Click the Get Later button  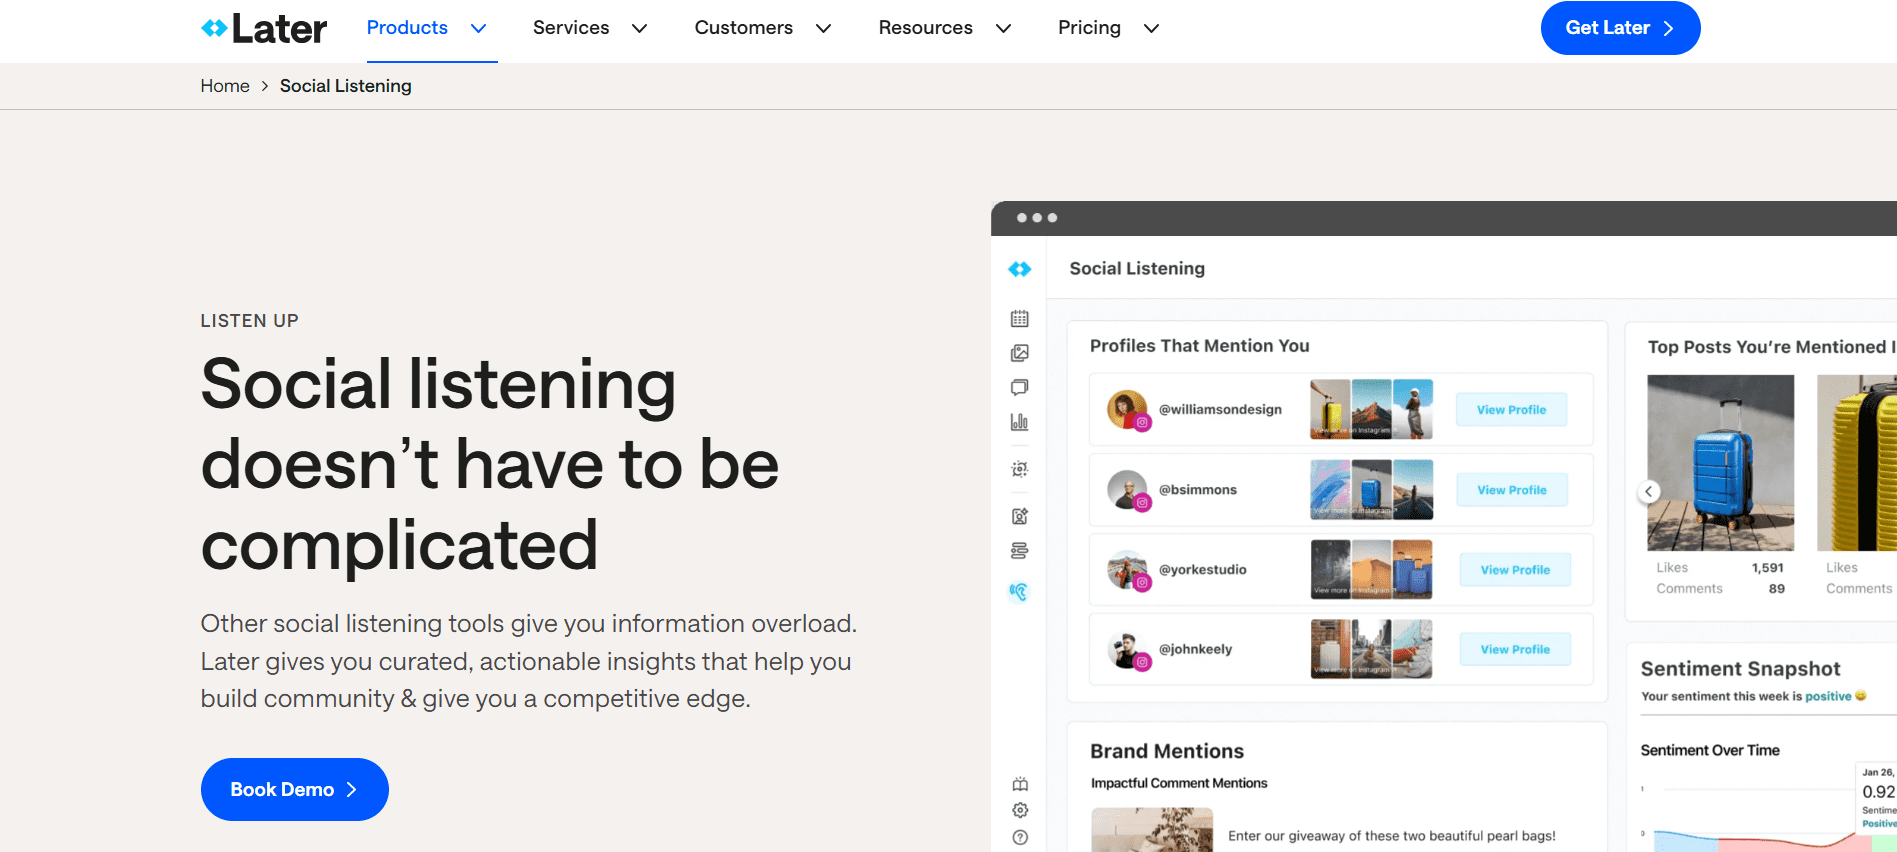tap(1620, 28)
